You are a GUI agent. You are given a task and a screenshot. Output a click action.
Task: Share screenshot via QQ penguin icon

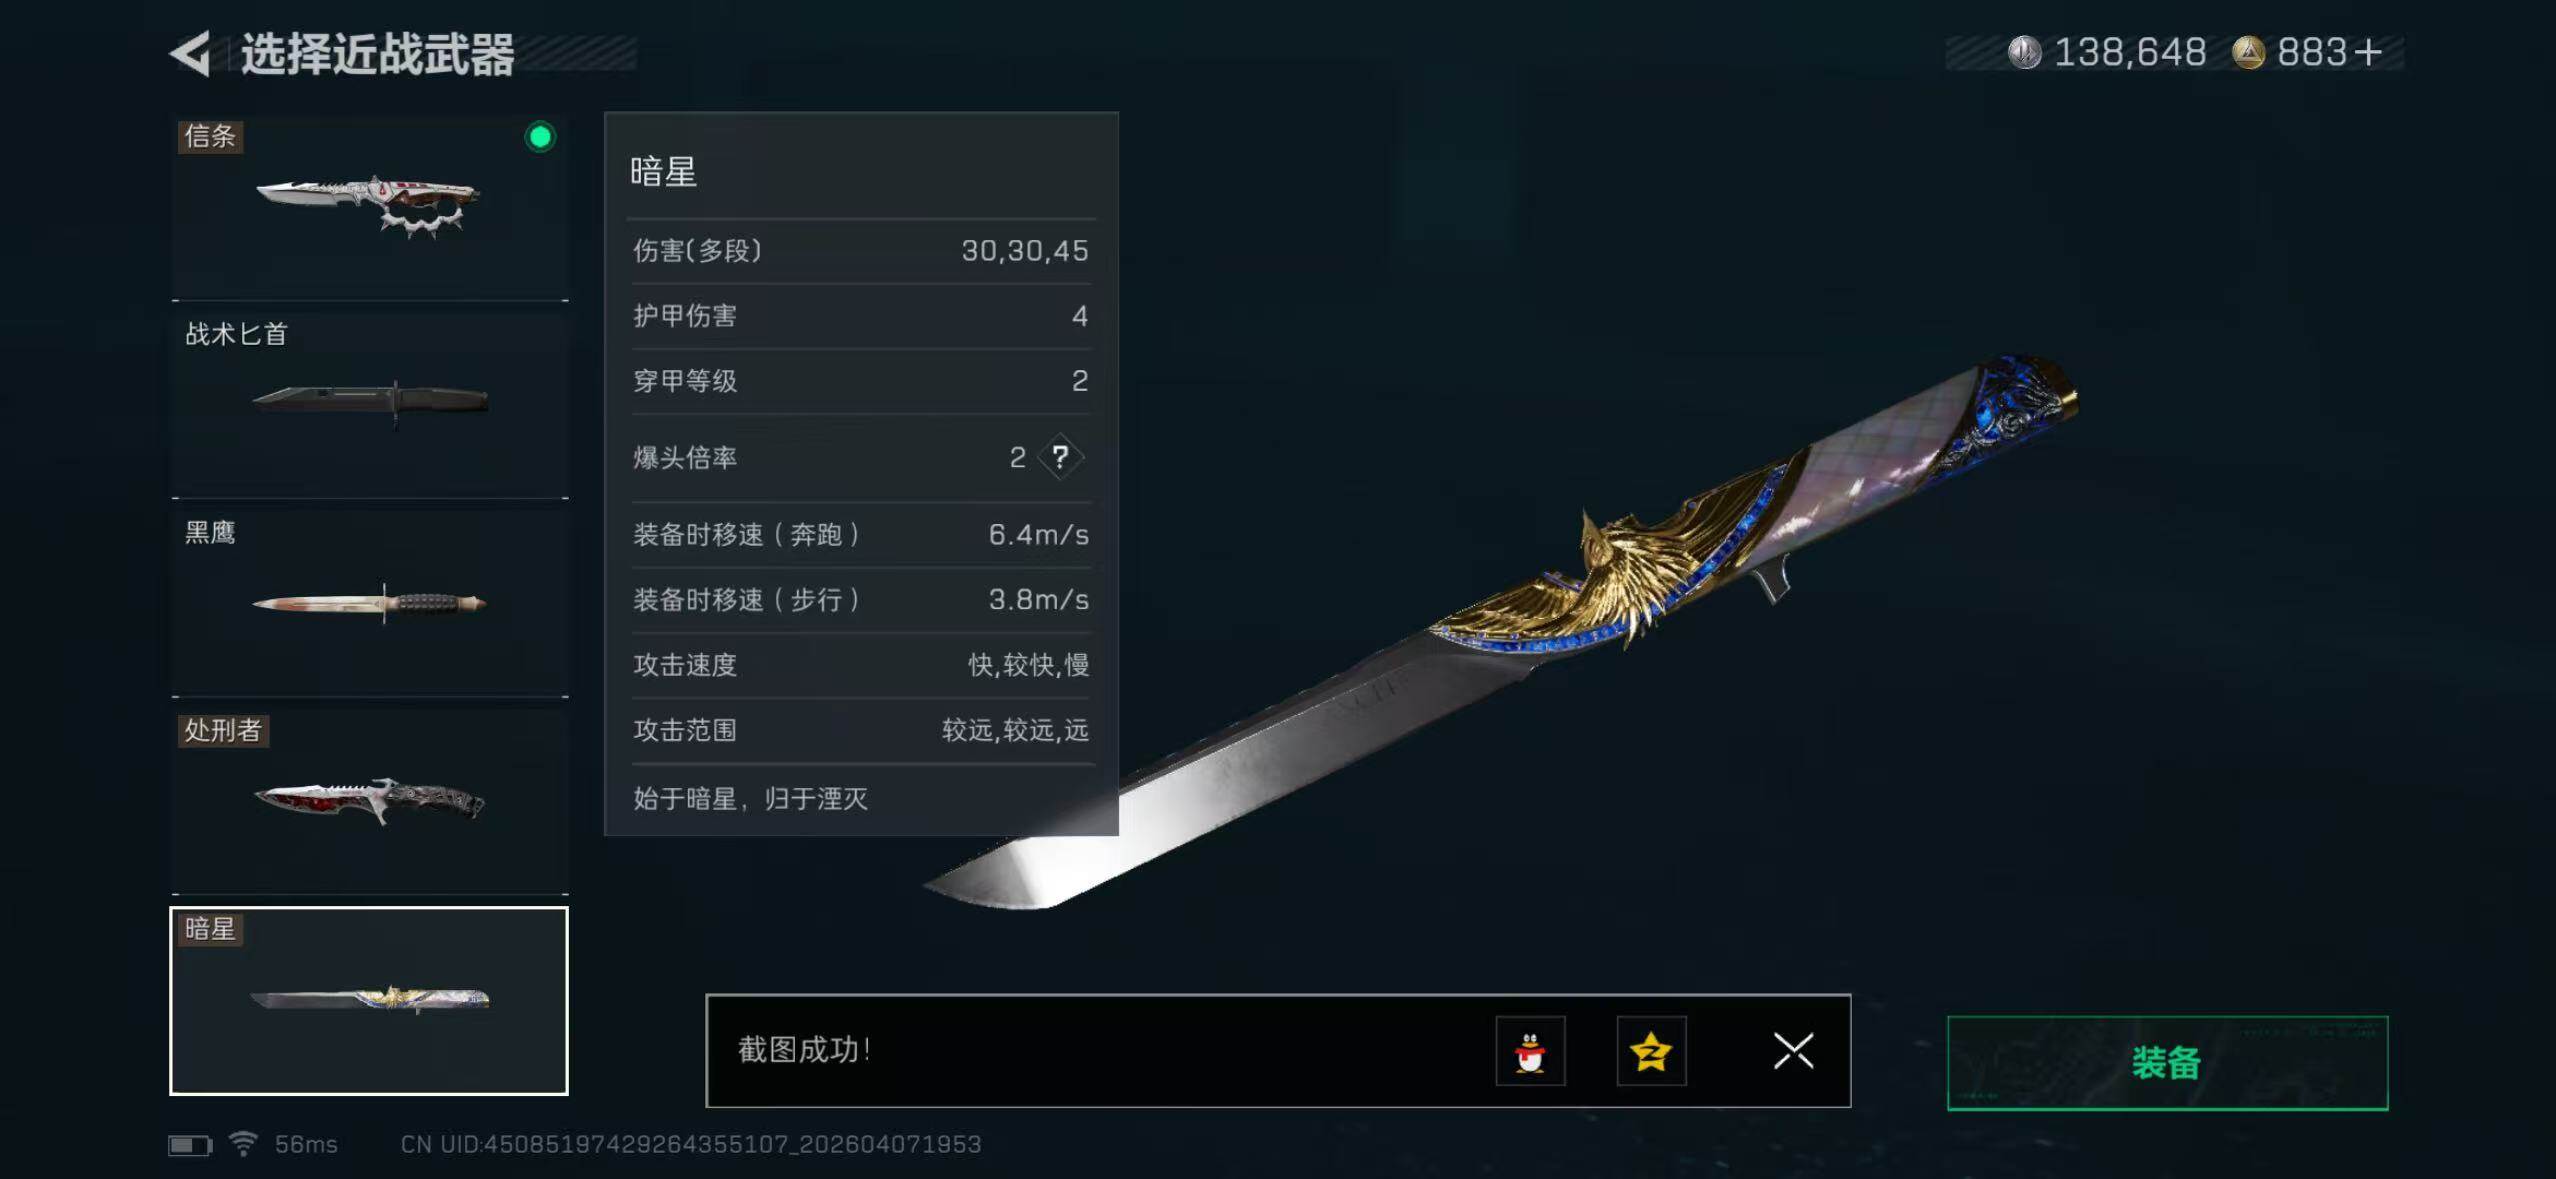(x=1530, y=1051)
